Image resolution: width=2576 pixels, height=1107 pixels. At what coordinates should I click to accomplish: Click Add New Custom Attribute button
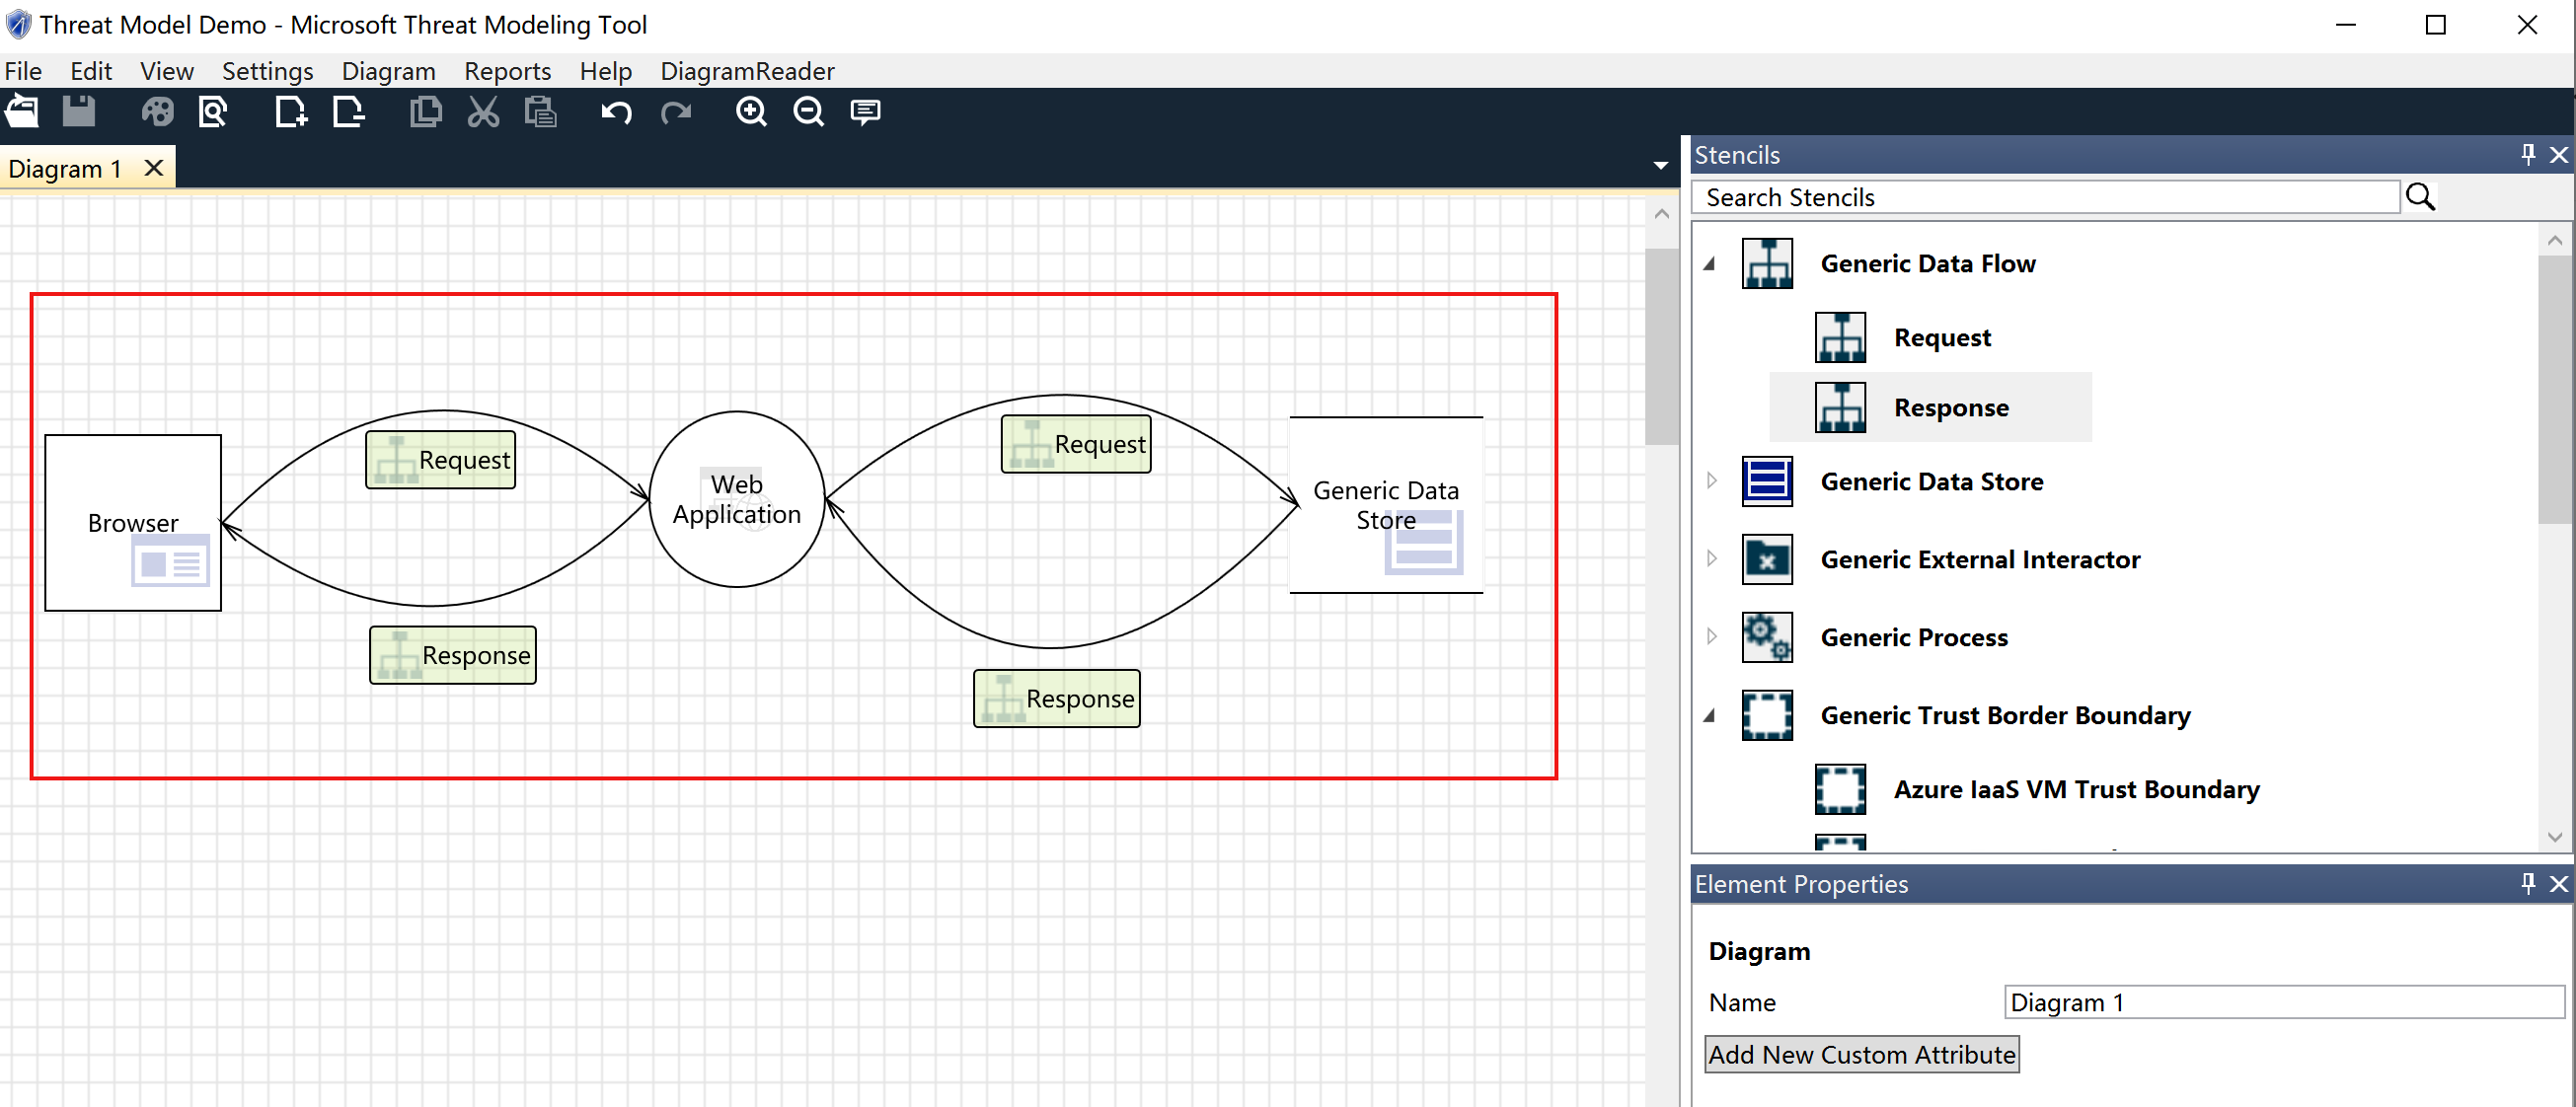(x=1861, y=1055)
